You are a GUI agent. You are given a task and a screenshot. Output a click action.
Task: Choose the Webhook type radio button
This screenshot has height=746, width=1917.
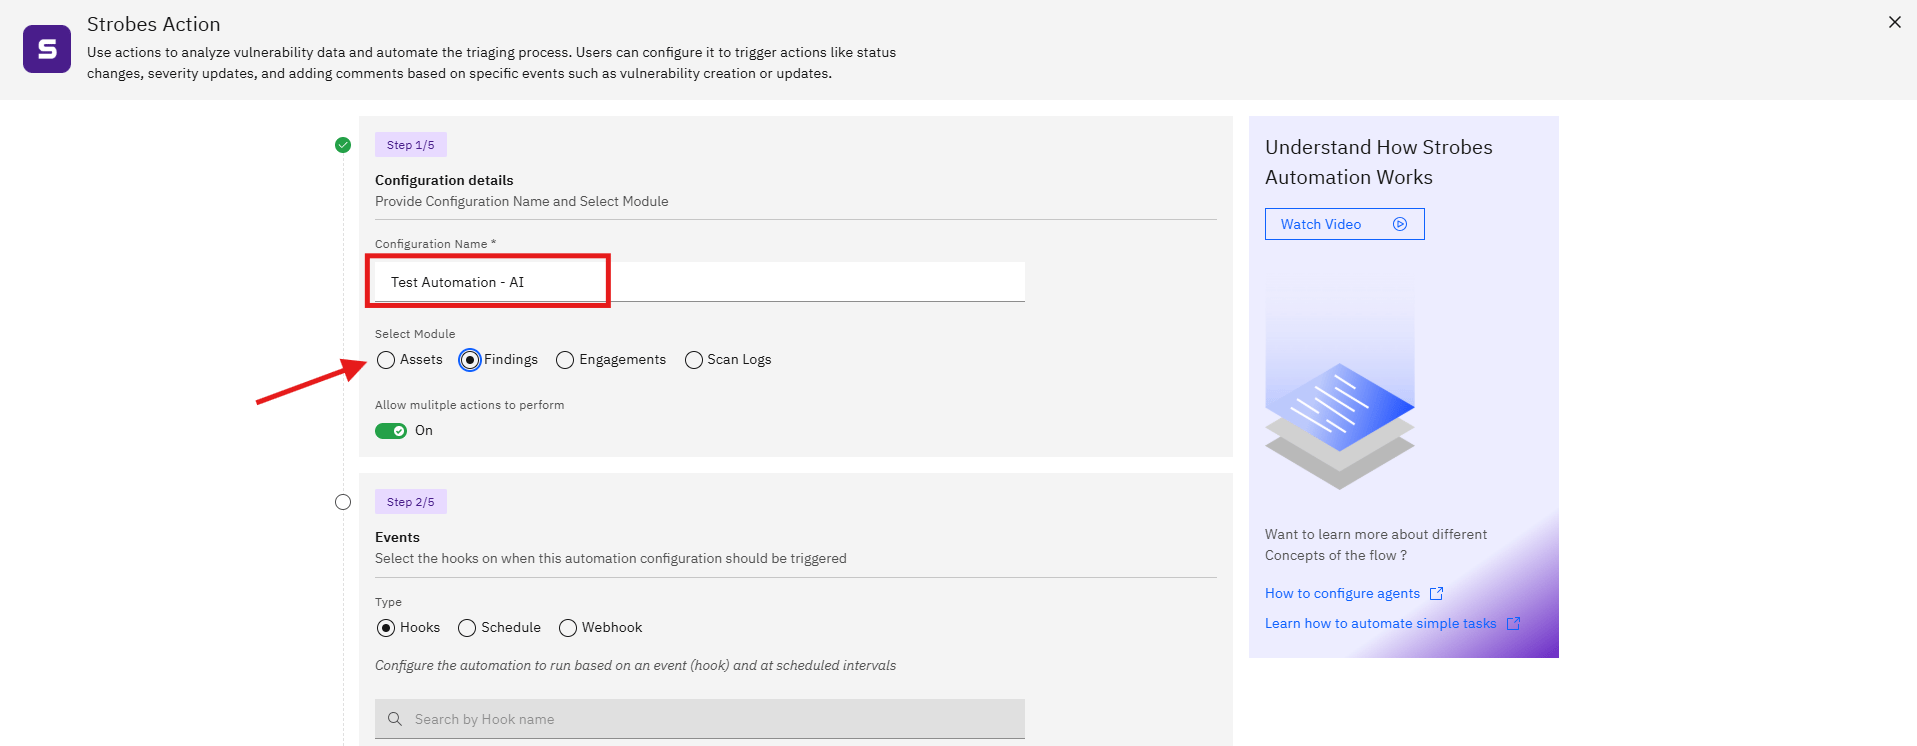pos(568,628)
